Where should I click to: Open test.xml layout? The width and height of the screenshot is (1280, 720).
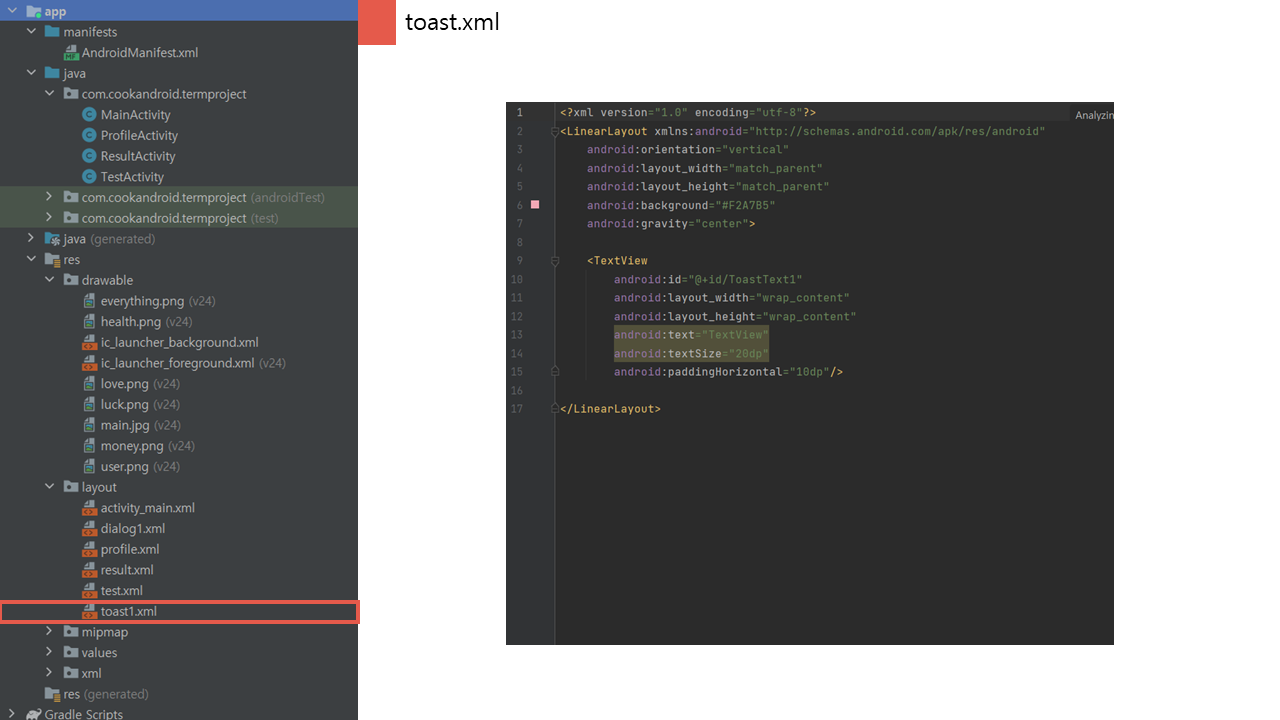pyautogui.click(x=122, y=590)
